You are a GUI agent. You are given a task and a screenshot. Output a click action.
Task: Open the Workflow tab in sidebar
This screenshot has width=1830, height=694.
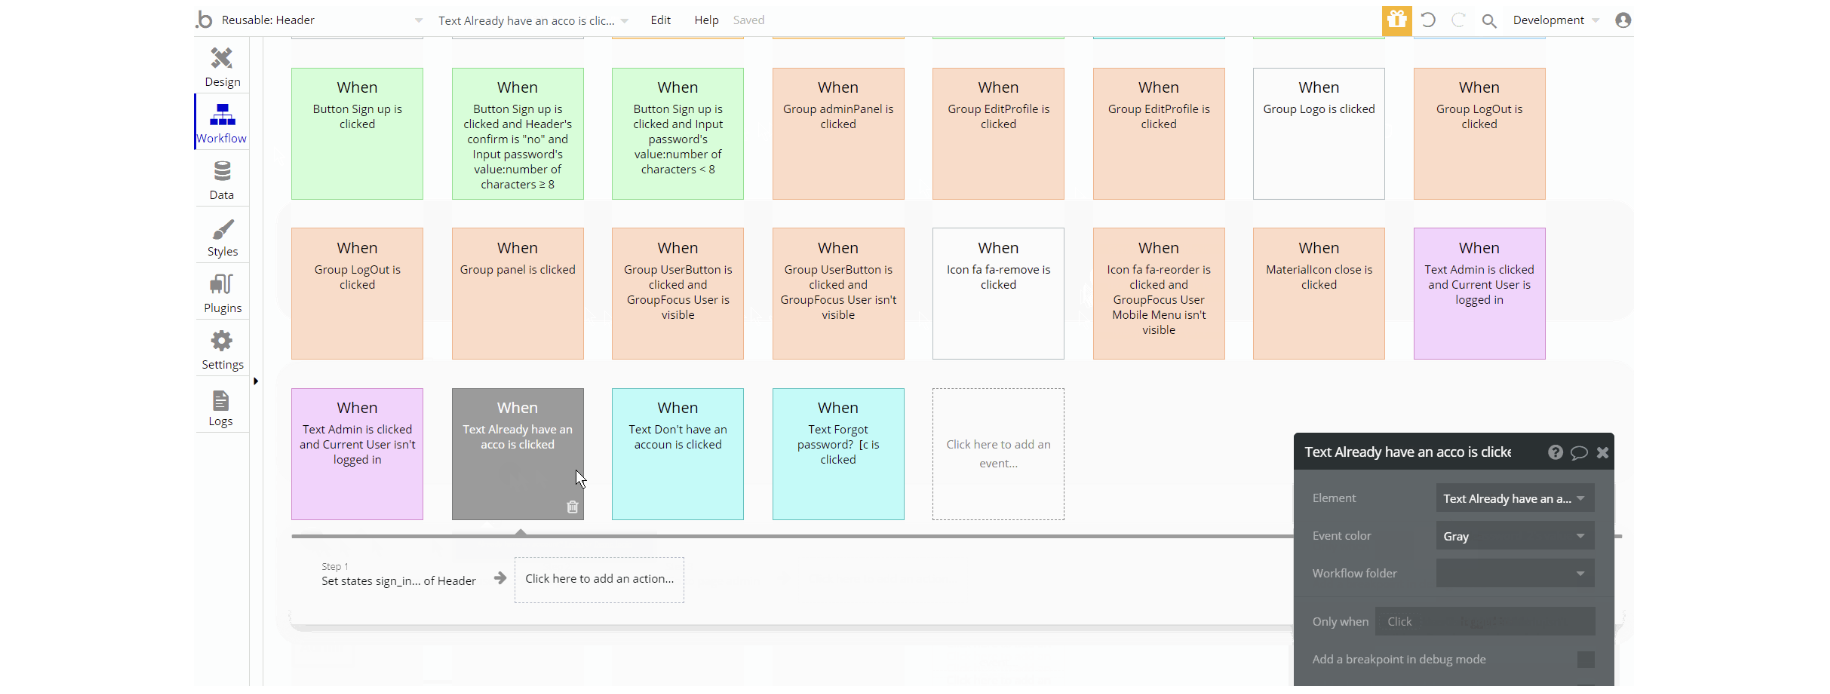[222, 122]
